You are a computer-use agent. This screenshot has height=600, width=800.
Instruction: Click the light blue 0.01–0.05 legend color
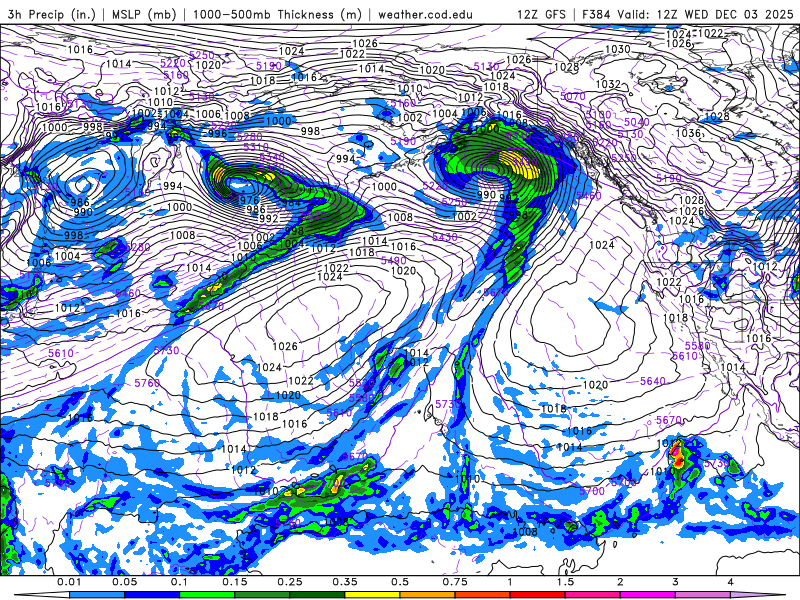pos(96,595)
